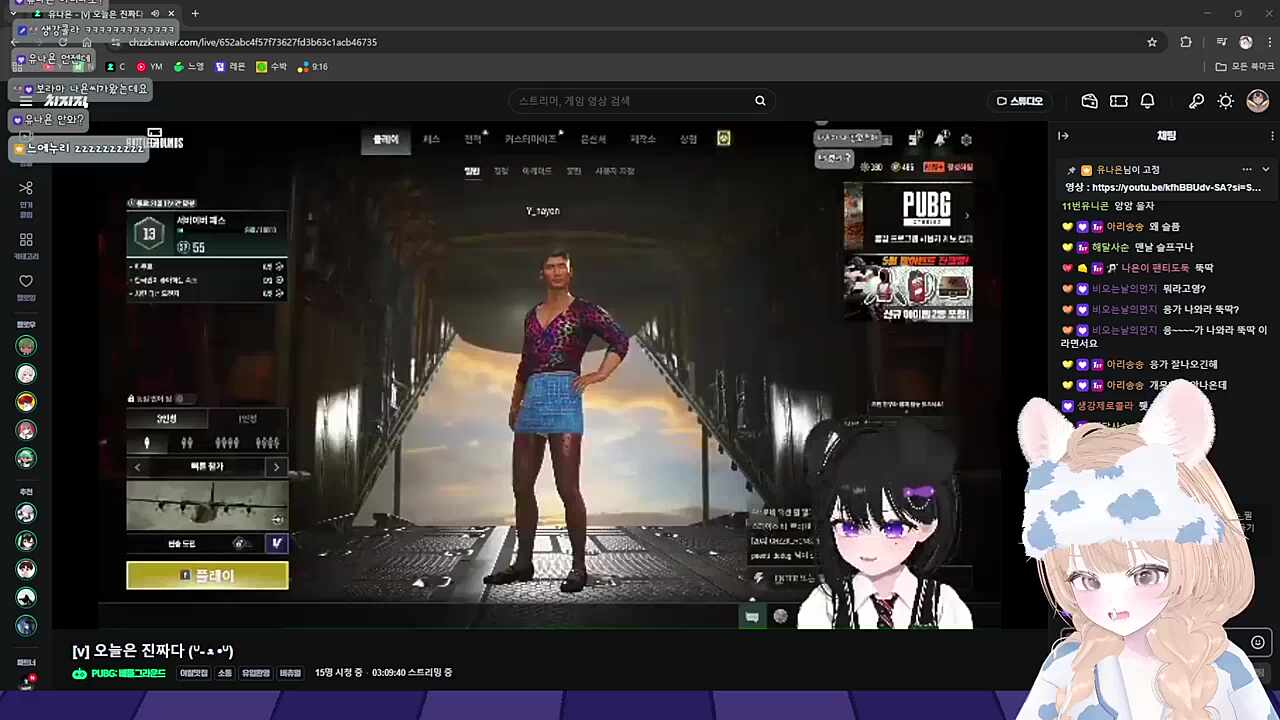Open the 수박 bookmark
The width and height of the screenshot is (1280, 720).
[271, 67]
